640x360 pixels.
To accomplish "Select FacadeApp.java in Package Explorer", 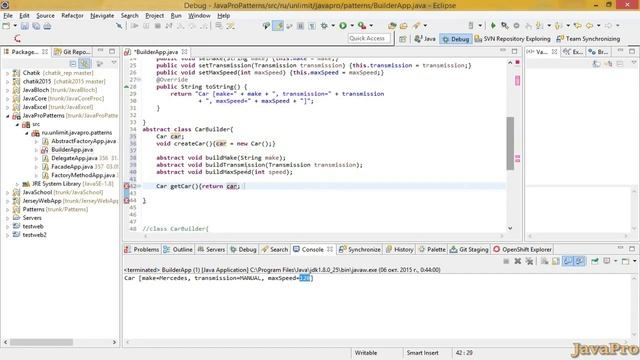I will click(x=72, y=167).
